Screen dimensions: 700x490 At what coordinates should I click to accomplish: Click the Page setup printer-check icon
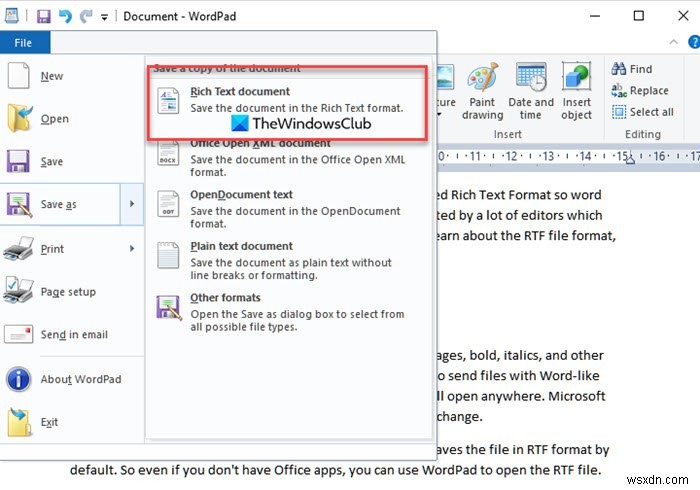tap(18, 291)
